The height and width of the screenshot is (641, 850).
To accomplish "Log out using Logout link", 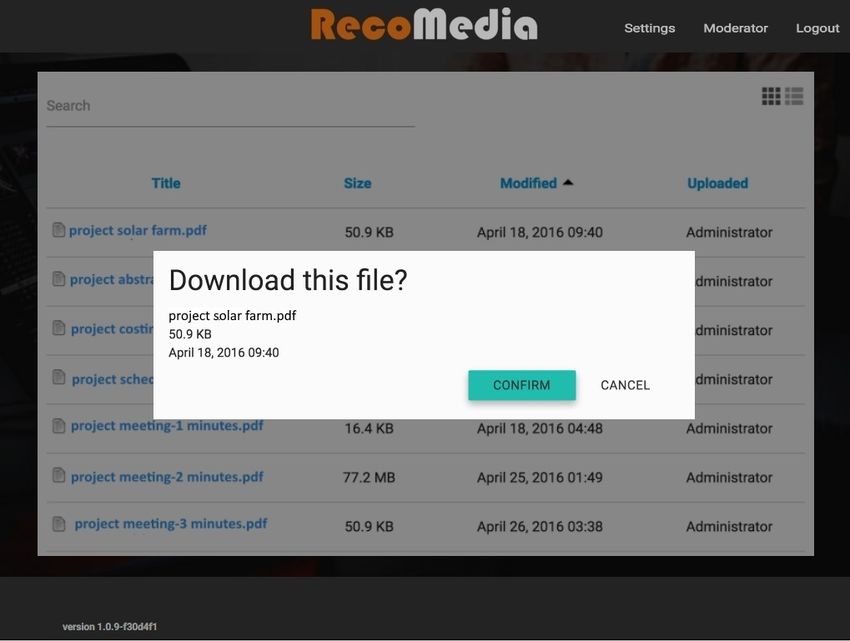I will point(817,28).
